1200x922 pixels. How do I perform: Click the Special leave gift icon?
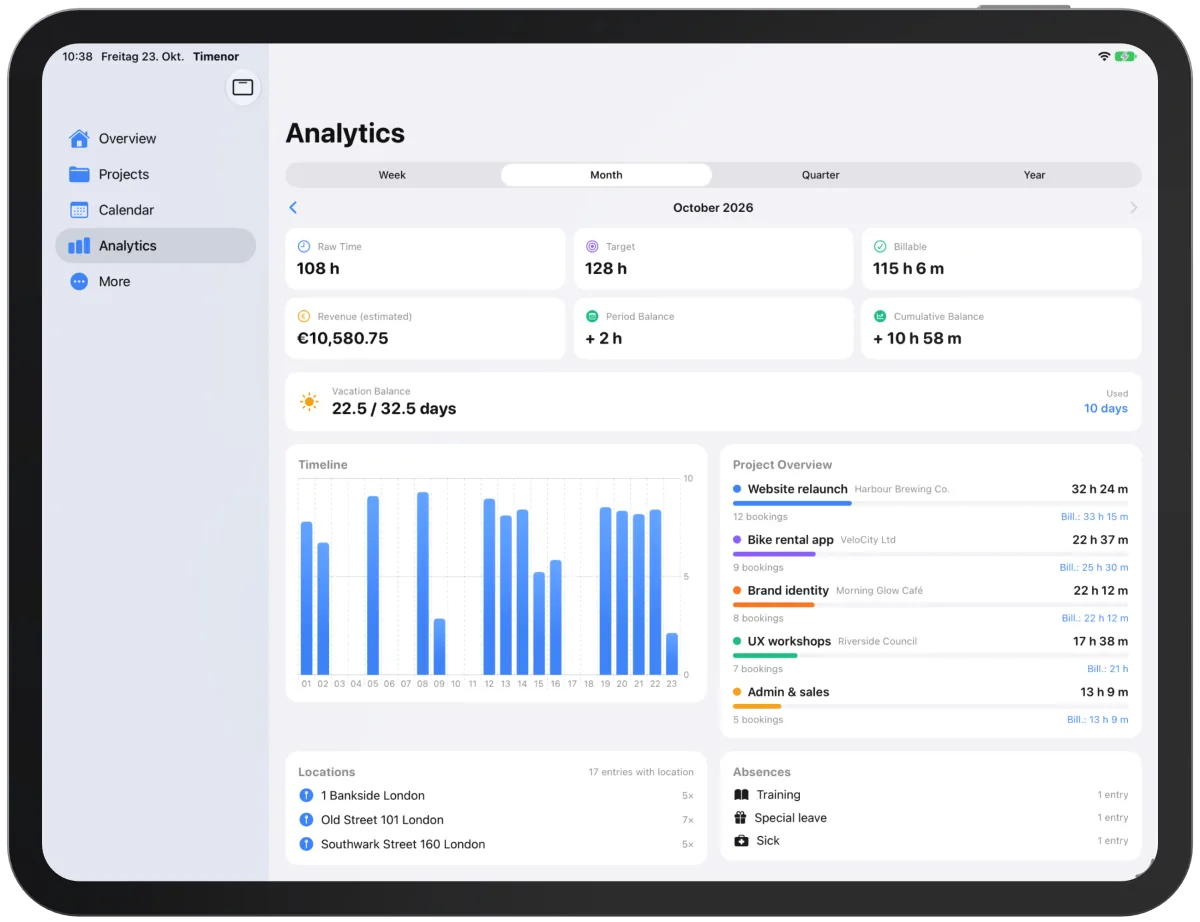click(741, 818)
